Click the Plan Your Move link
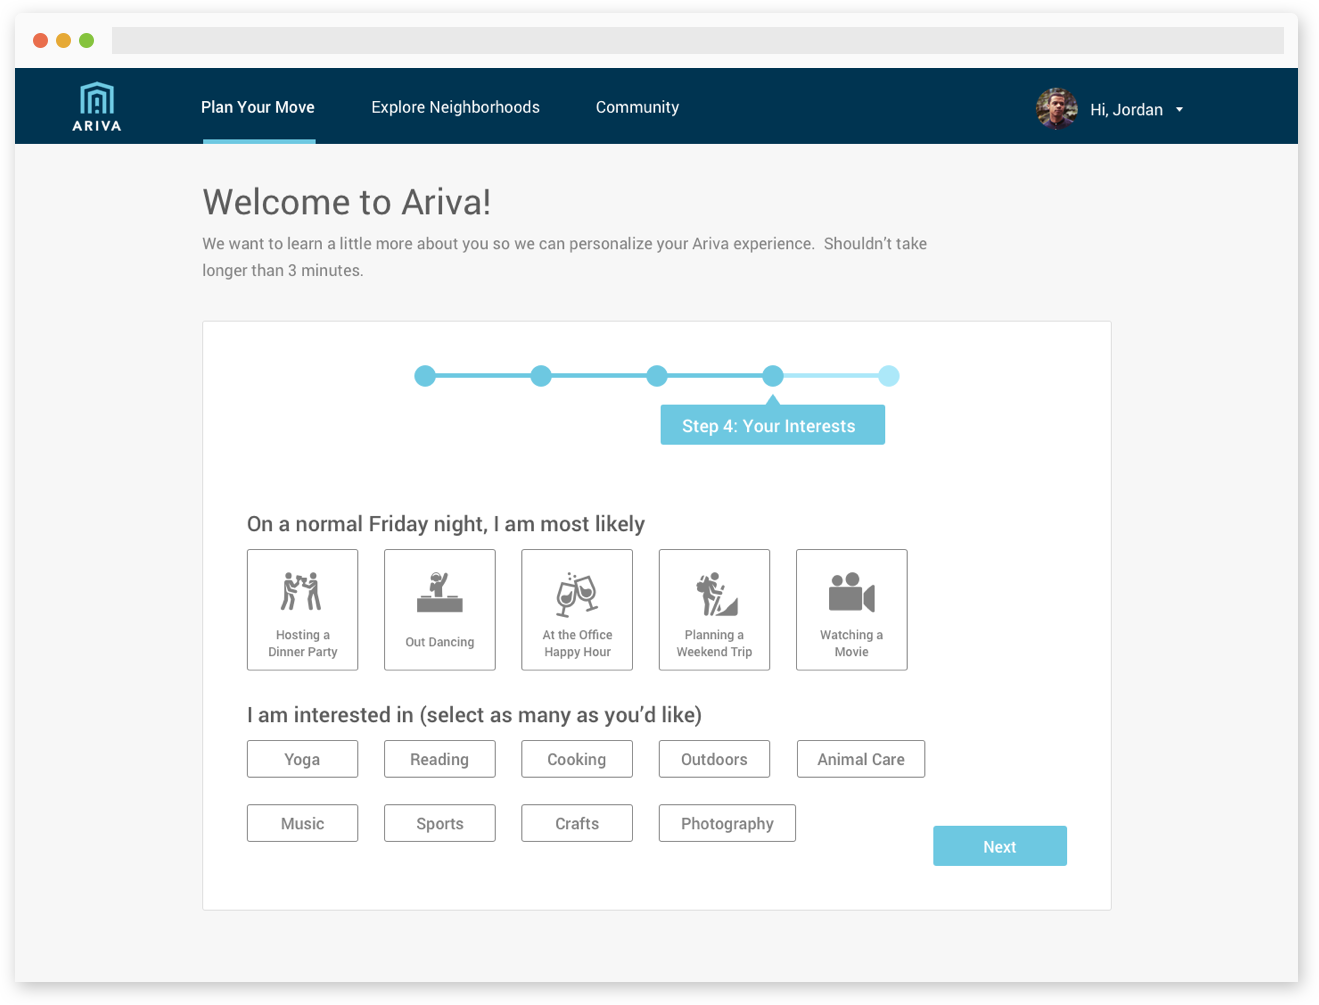This screenshot has width=1319, height=1005. click(x=258, y=107)
